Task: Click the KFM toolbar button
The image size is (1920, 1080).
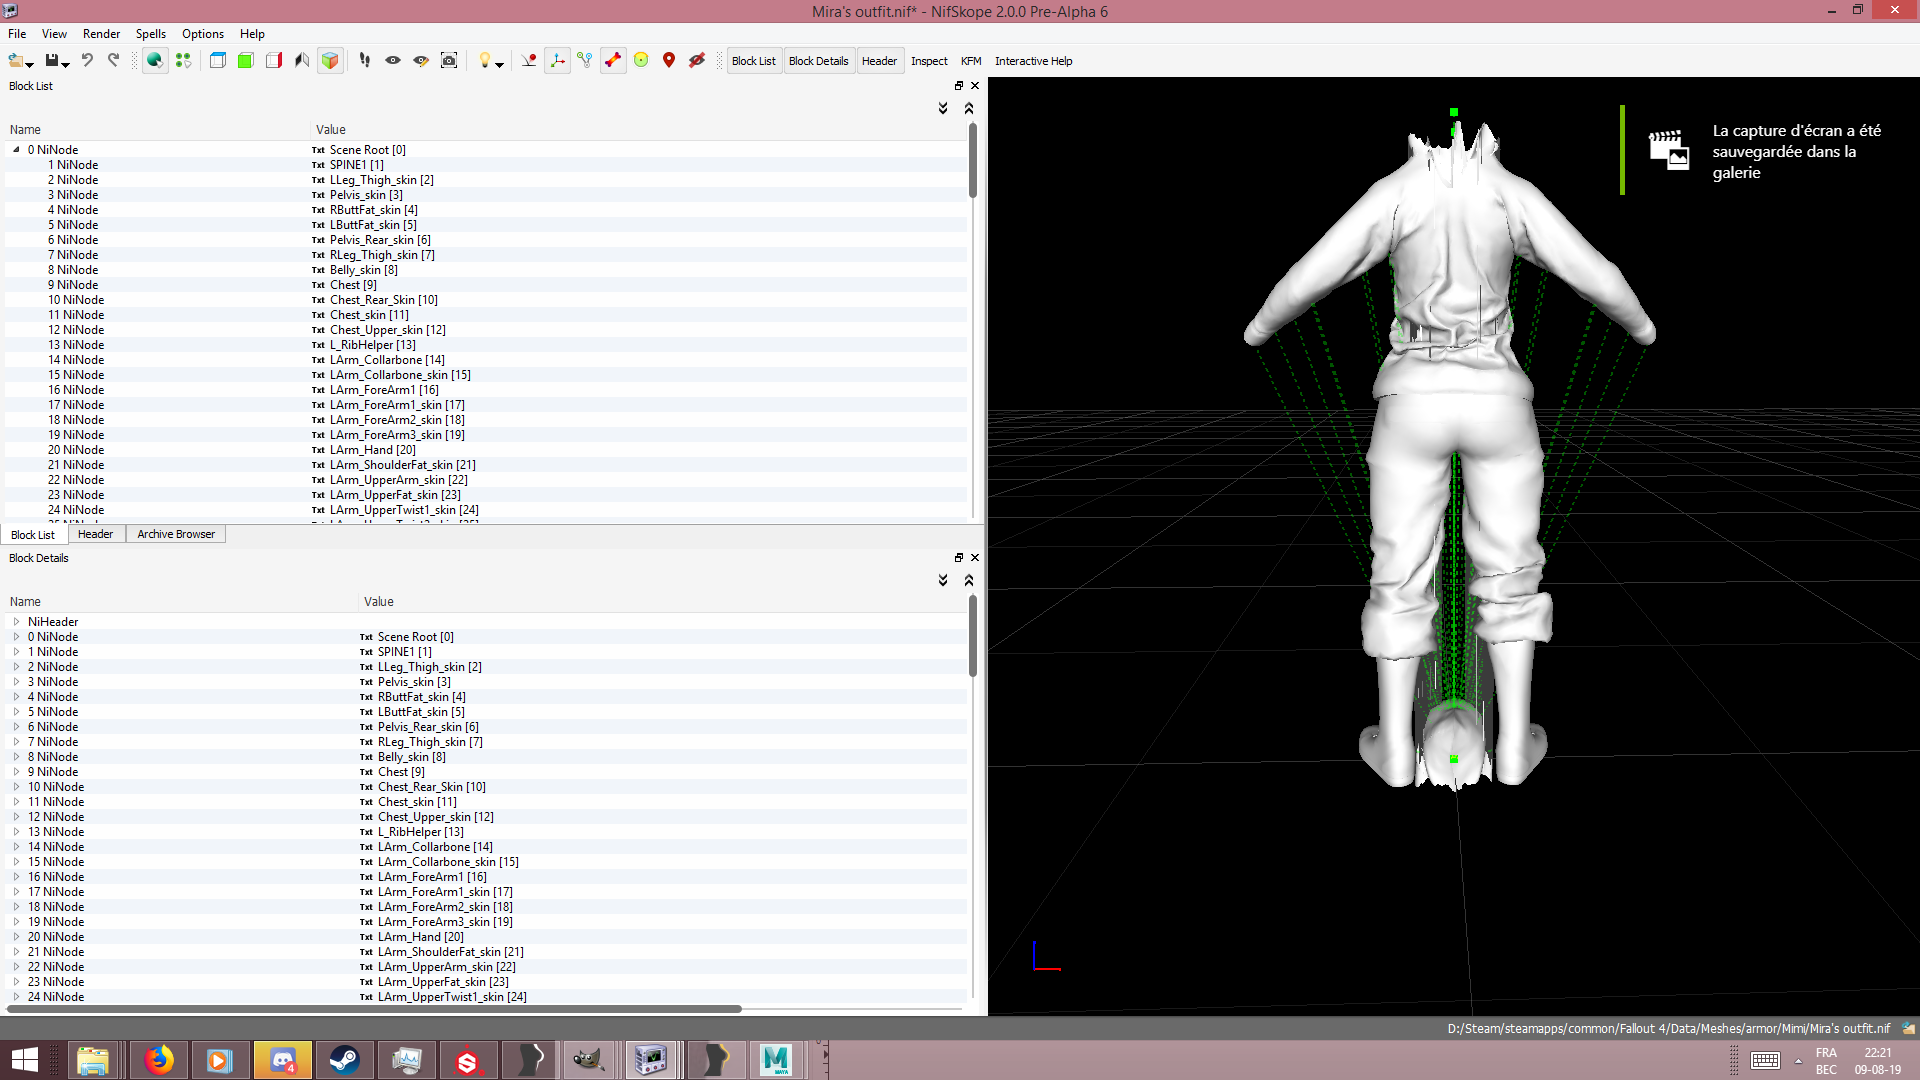Action: coord(971,61)
